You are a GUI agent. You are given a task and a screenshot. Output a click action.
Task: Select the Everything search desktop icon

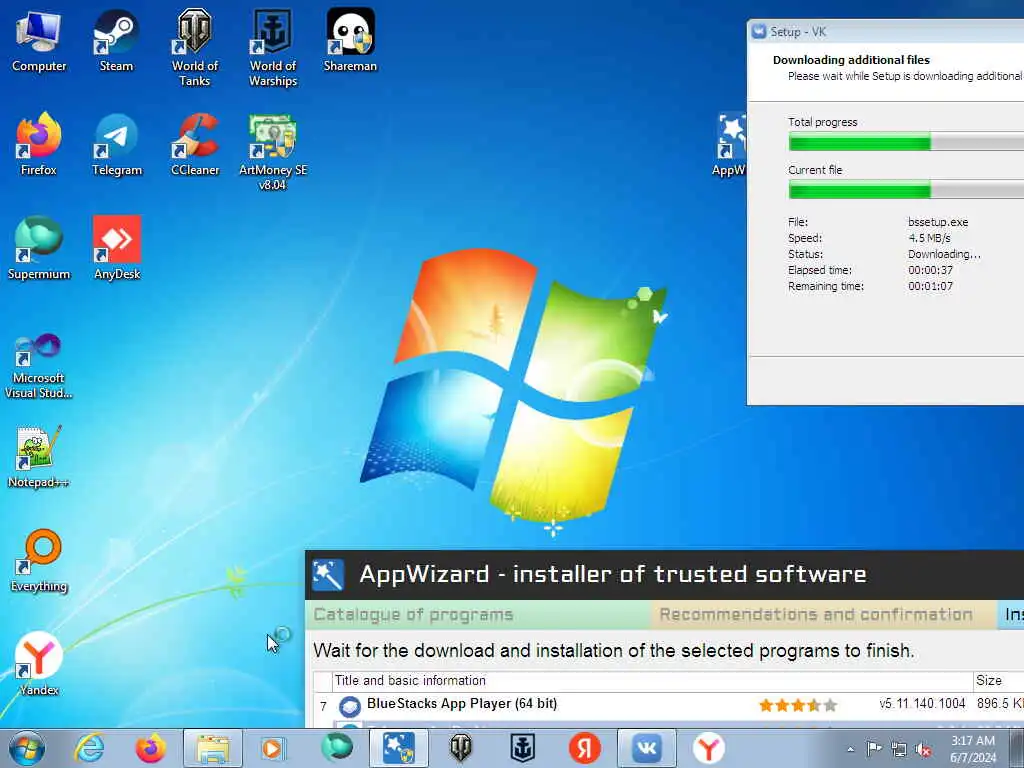pos(39,560)
